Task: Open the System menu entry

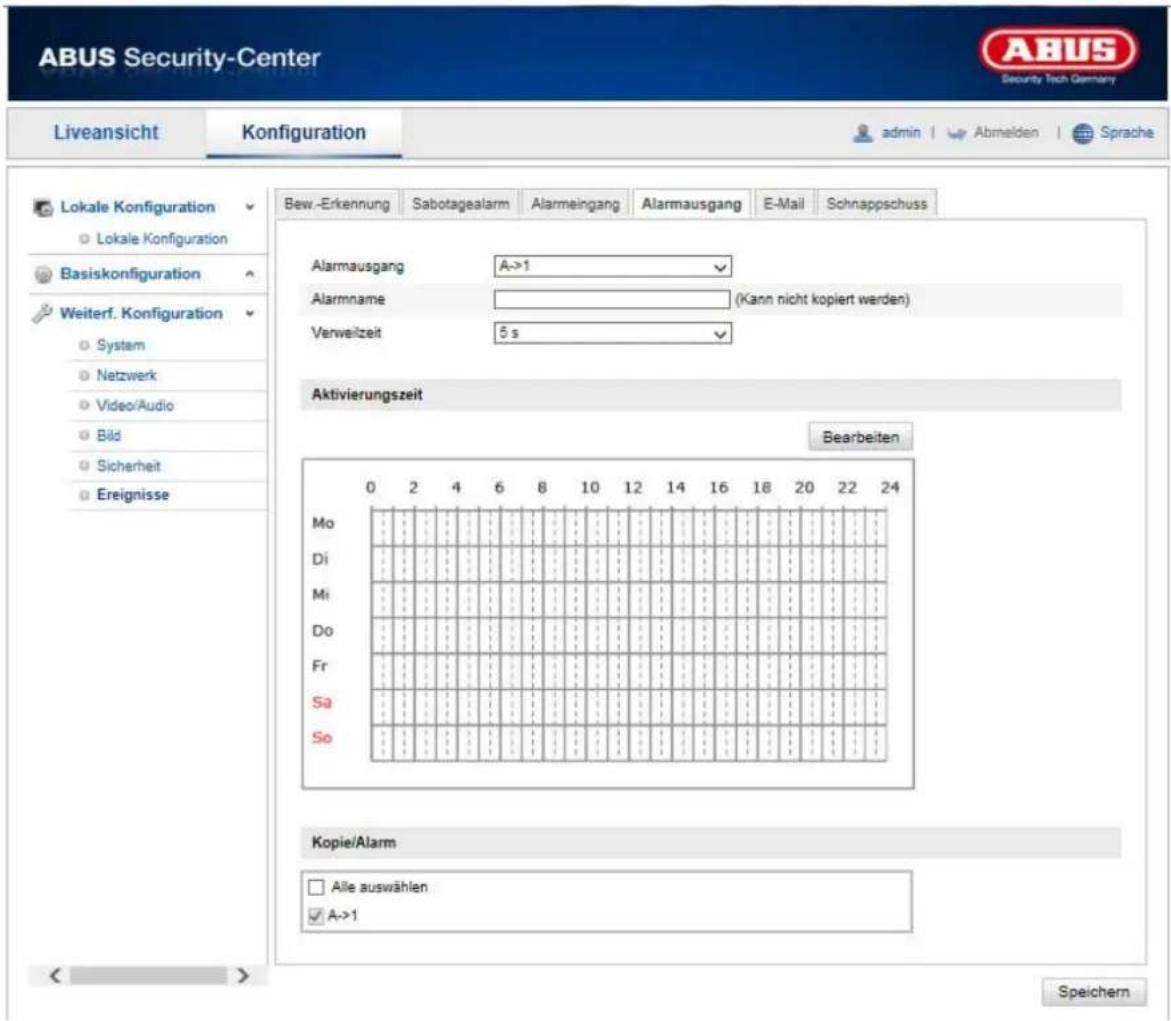Action: pyautogui.click(x=120, y=345)
